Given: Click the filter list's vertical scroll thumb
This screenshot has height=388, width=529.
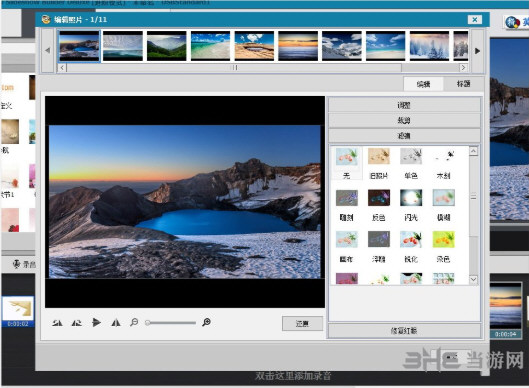Looking at the screenshot, I should pyautogui.click(x=473, y=196).
